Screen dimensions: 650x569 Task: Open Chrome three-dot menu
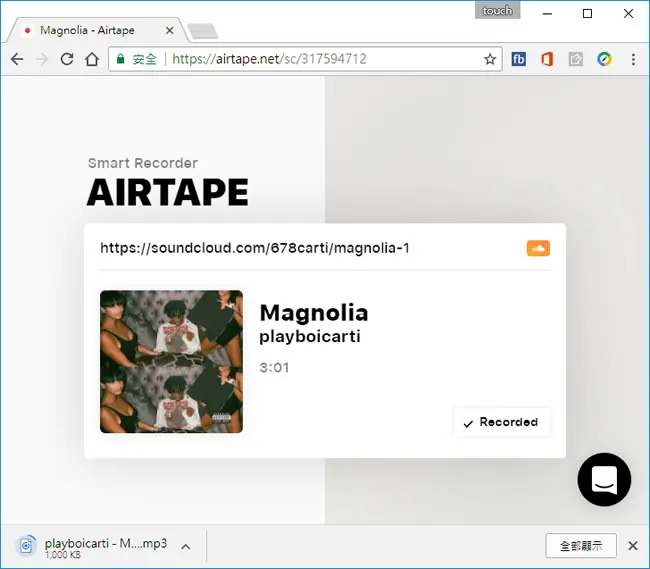pos(633,59)
